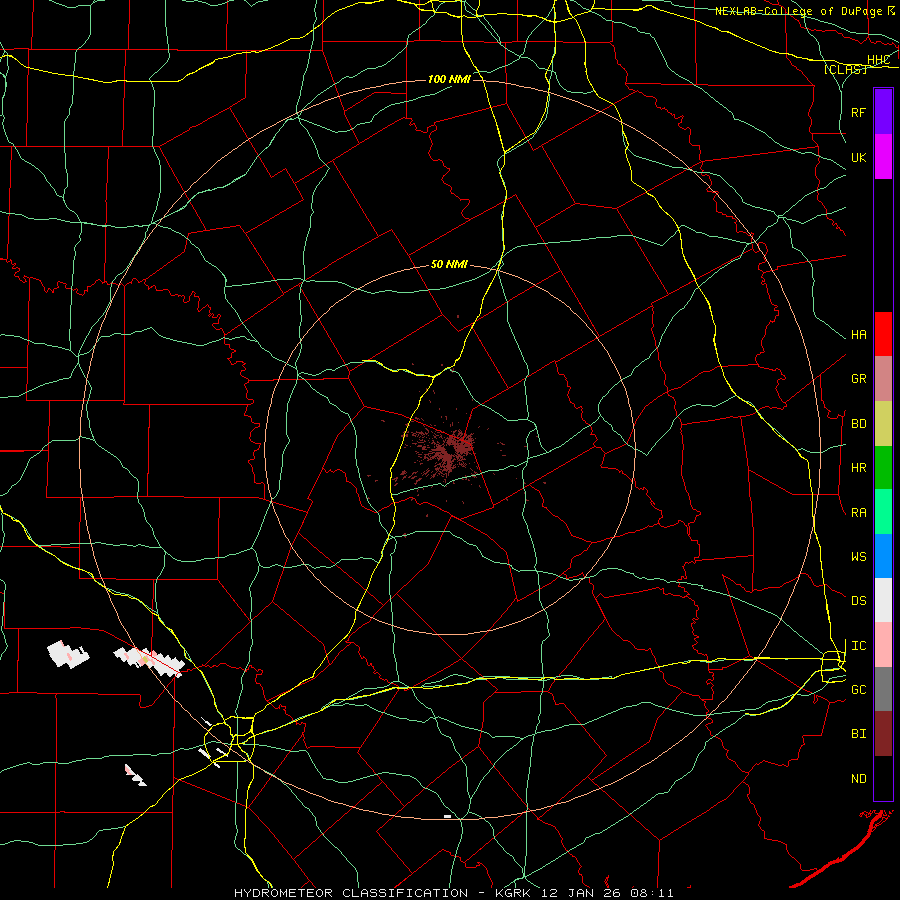
Task: Click the RA legend label
Action: click(858, 513)
